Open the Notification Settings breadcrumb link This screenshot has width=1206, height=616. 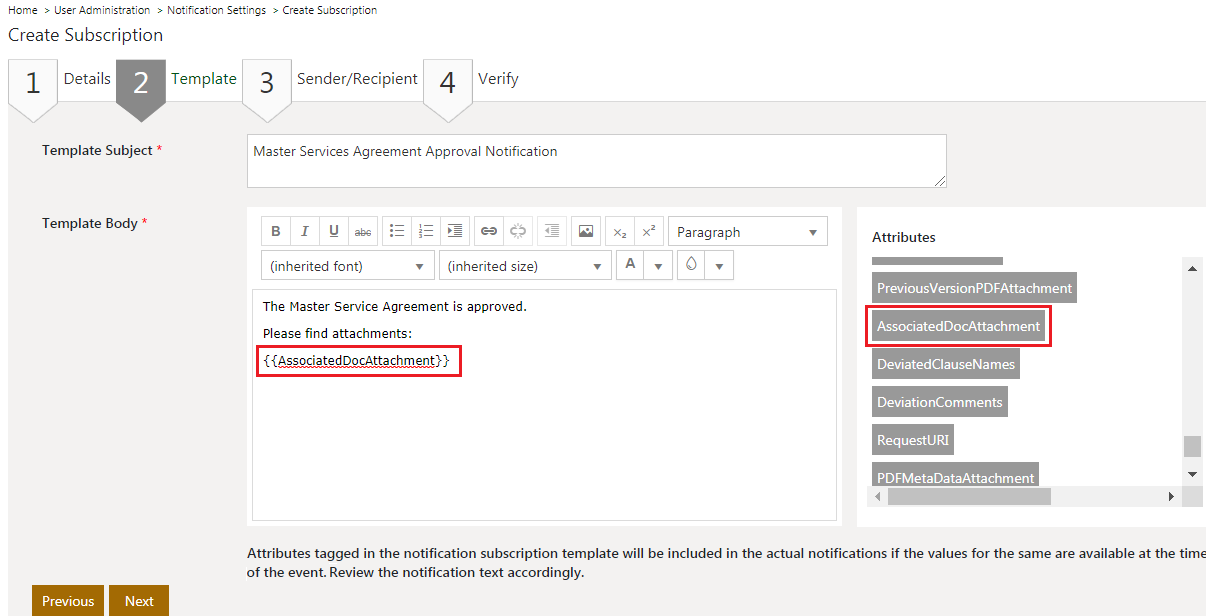(216, 10)
